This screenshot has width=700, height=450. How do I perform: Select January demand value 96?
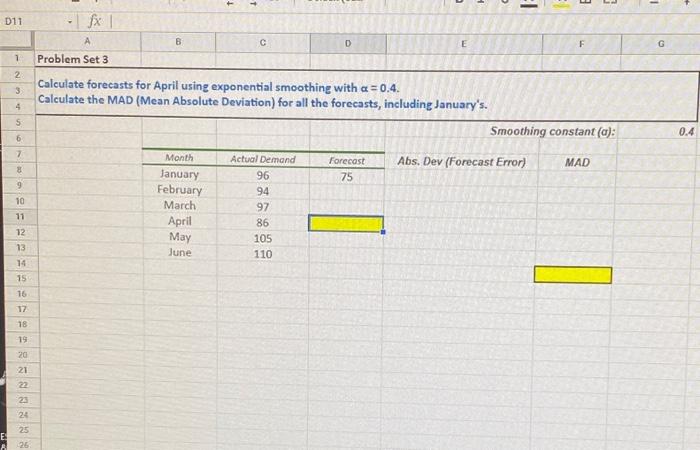coord(263,176)
